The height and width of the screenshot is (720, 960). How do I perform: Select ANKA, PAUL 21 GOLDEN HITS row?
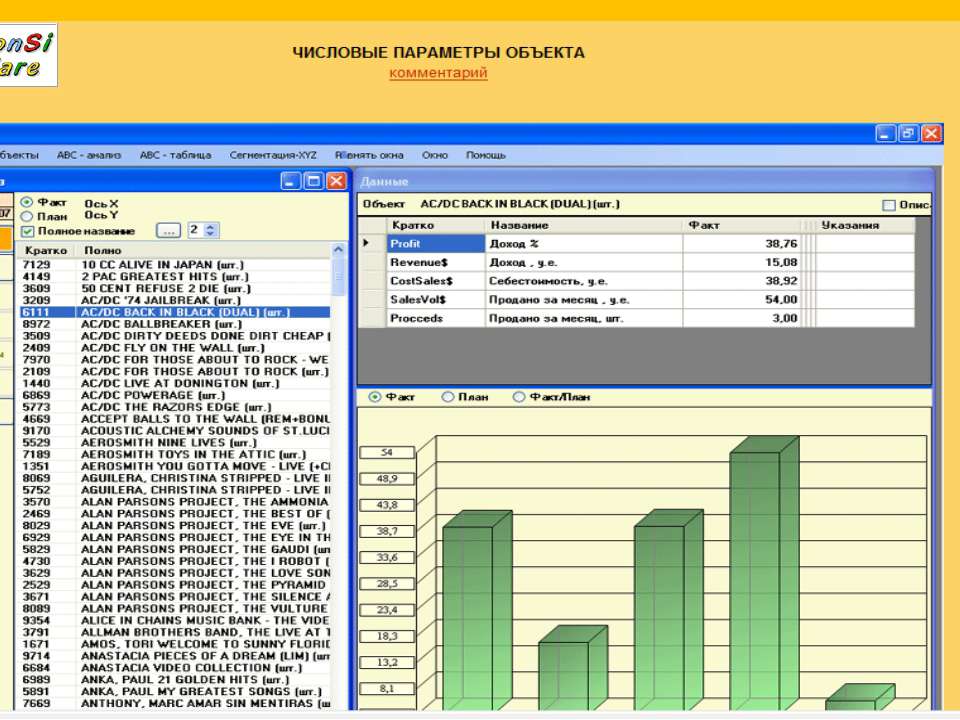(174, 680)
